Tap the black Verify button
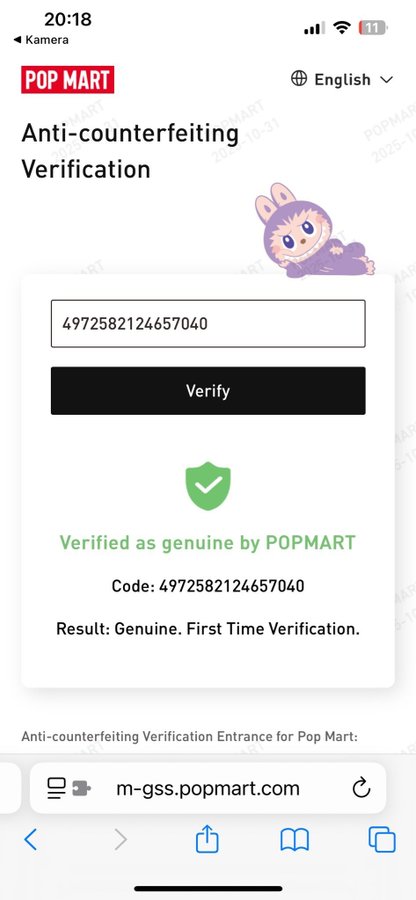Viewport: 416px width, 900px height. pyautogui.click(x=208, y=391)
